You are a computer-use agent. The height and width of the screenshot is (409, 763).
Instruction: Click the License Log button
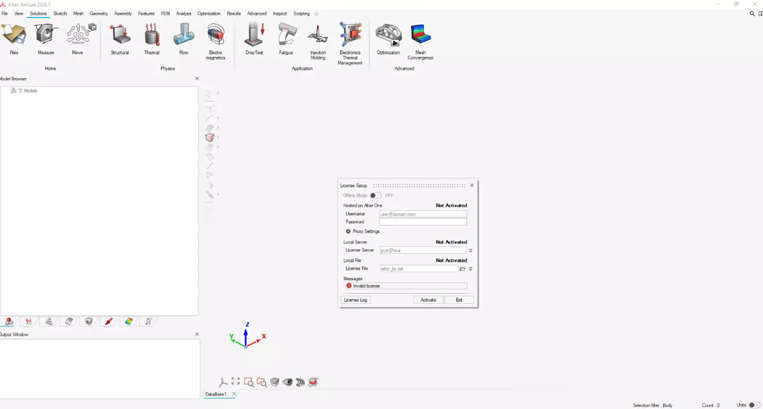pyautogui.click(x=356, y=300)
